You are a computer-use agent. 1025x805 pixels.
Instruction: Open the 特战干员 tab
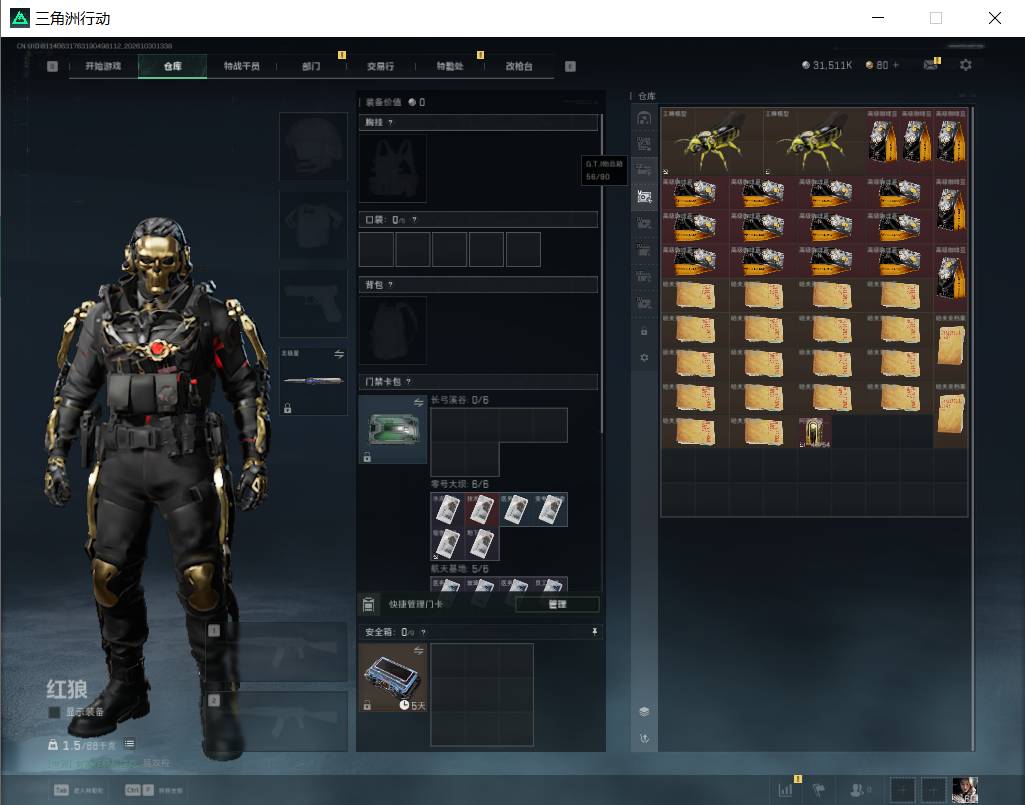tap(242, 66)
